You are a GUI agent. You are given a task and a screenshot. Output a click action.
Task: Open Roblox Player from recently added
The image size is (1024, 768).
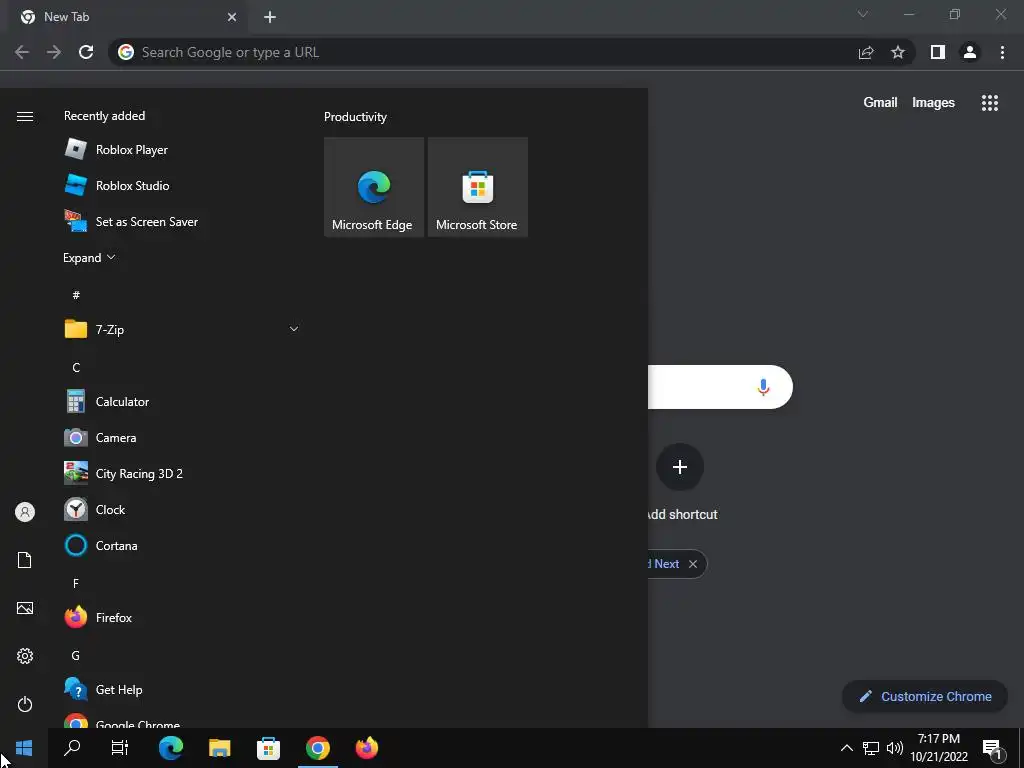click(x=182, y=150)
